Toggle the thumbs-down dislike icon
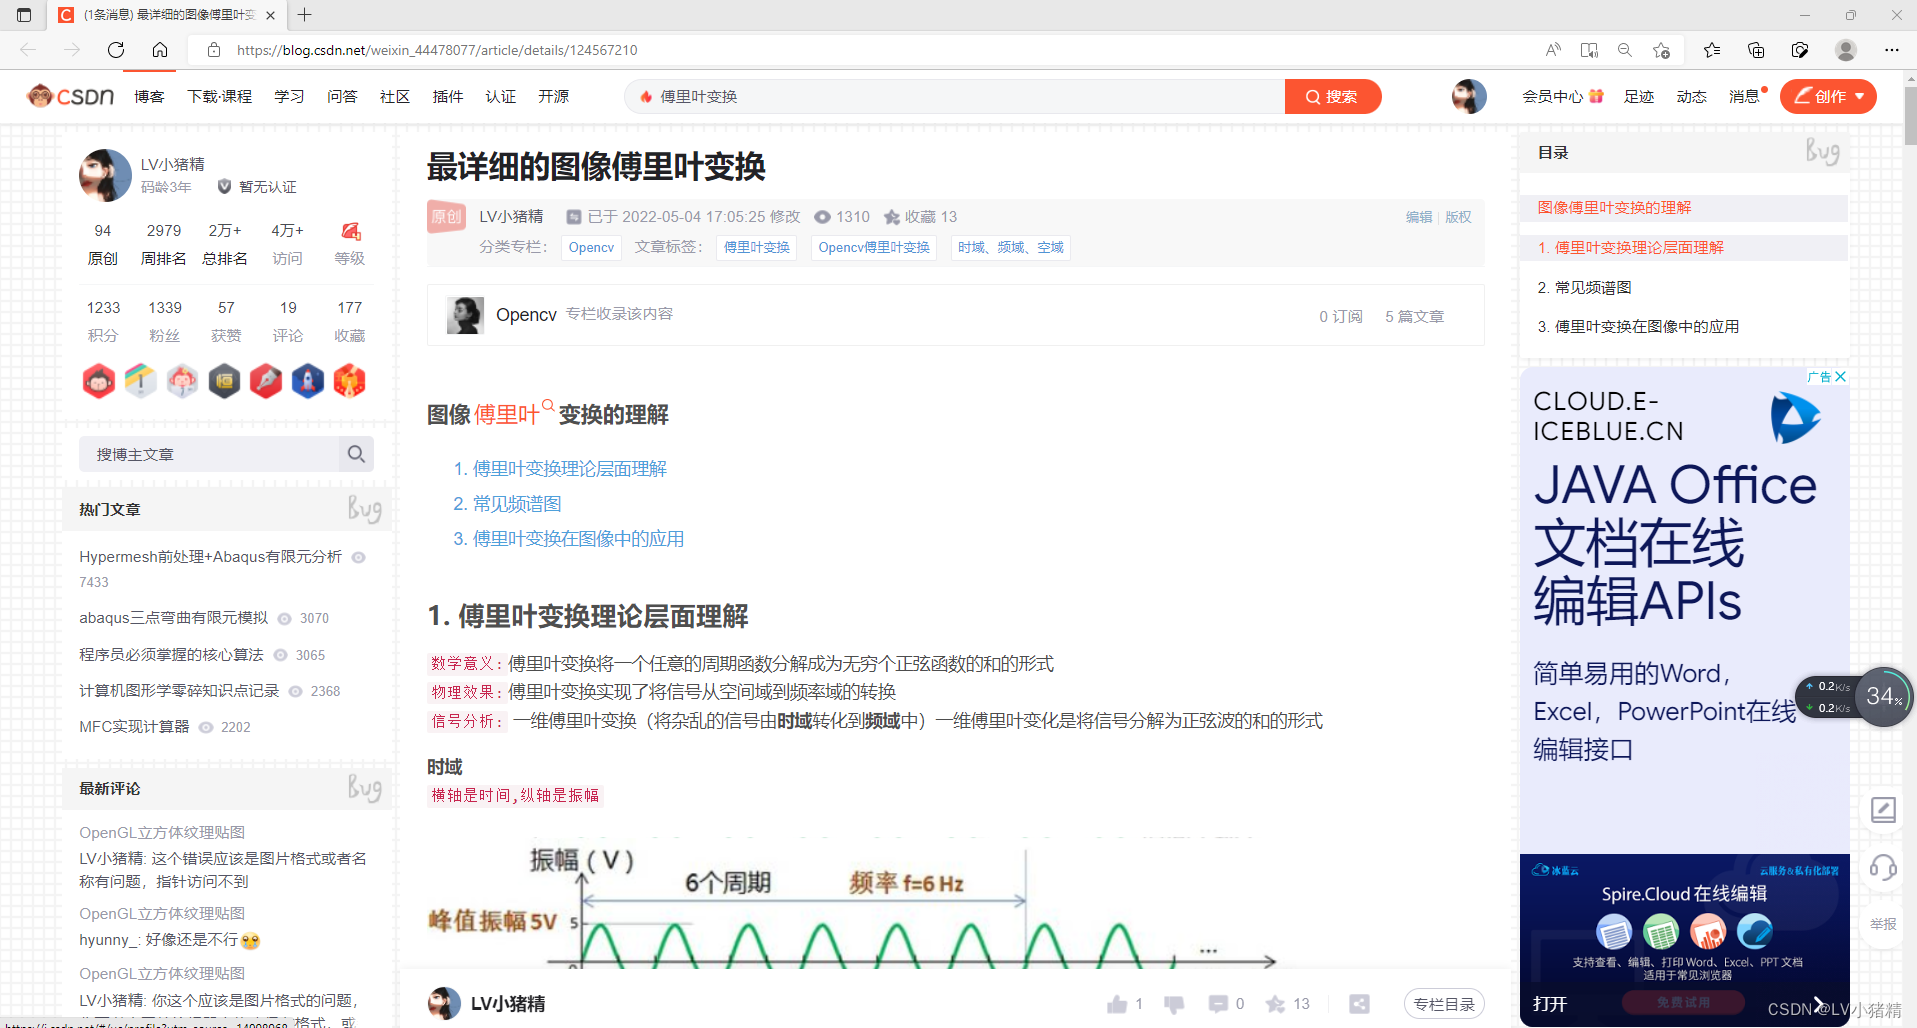This screenshot has height=1028, width=1917. coord(1173,1003)
